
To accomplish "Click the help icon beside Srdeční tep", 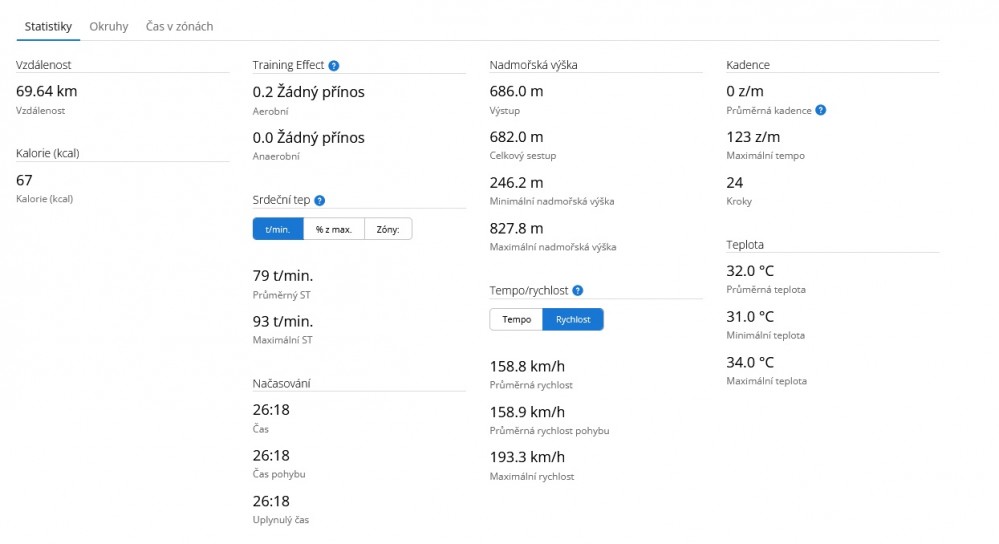I will (320, 201).
